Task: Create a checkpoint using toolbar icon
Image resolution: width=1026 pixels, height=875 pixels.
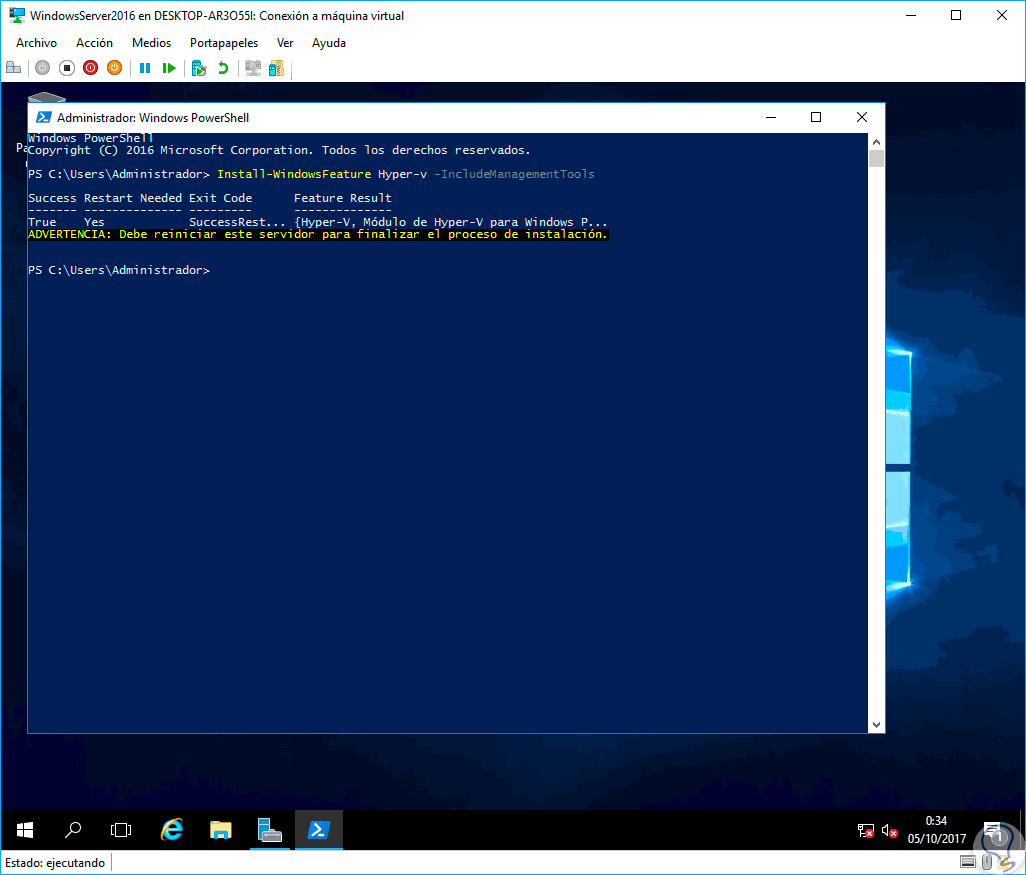Action: (199, 68)
